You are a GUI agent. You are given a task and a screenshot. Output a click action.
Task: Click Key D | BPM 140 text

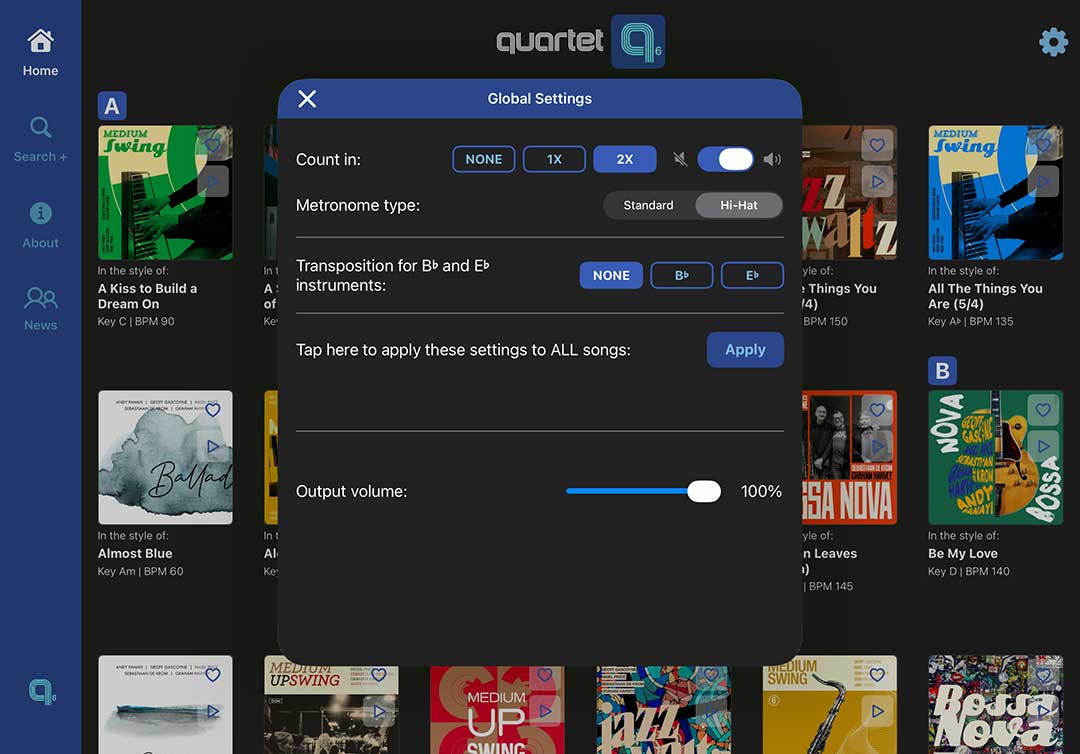pos(968,572)
